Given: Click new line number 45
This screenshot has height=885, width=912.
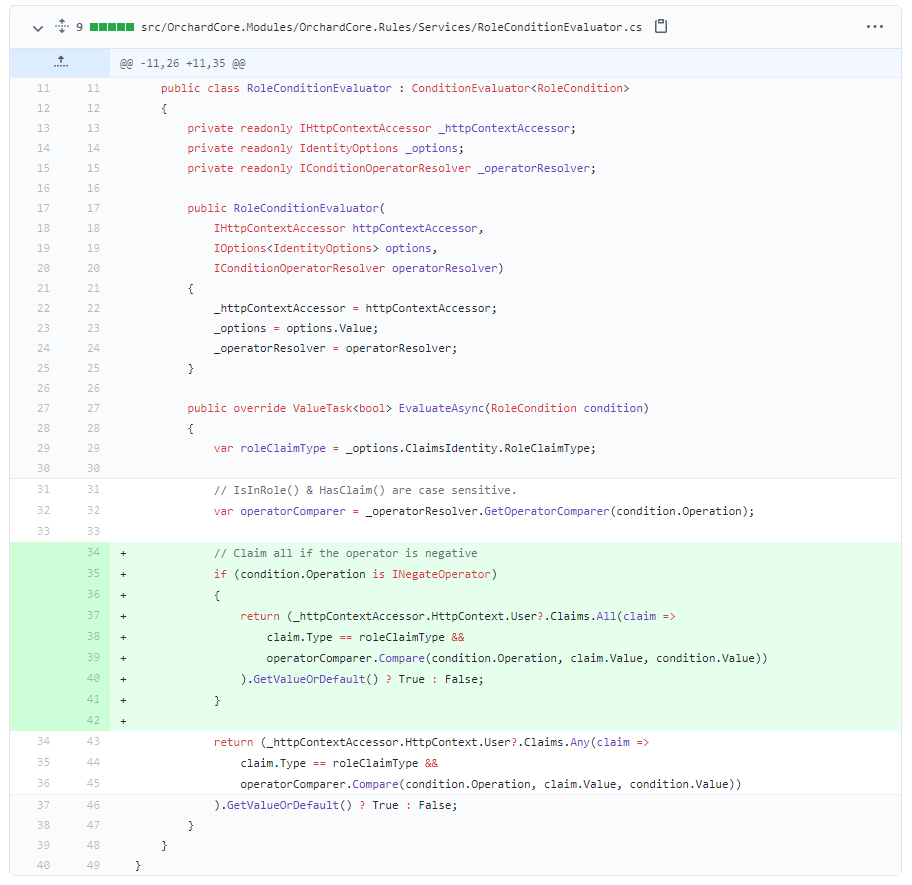Looking at the screenshot, I should [x=93, y=783].
